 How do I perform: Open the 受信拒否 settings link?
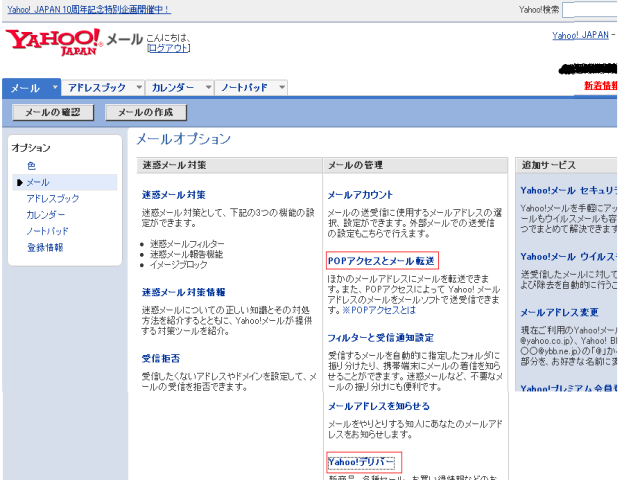point(159,357)
